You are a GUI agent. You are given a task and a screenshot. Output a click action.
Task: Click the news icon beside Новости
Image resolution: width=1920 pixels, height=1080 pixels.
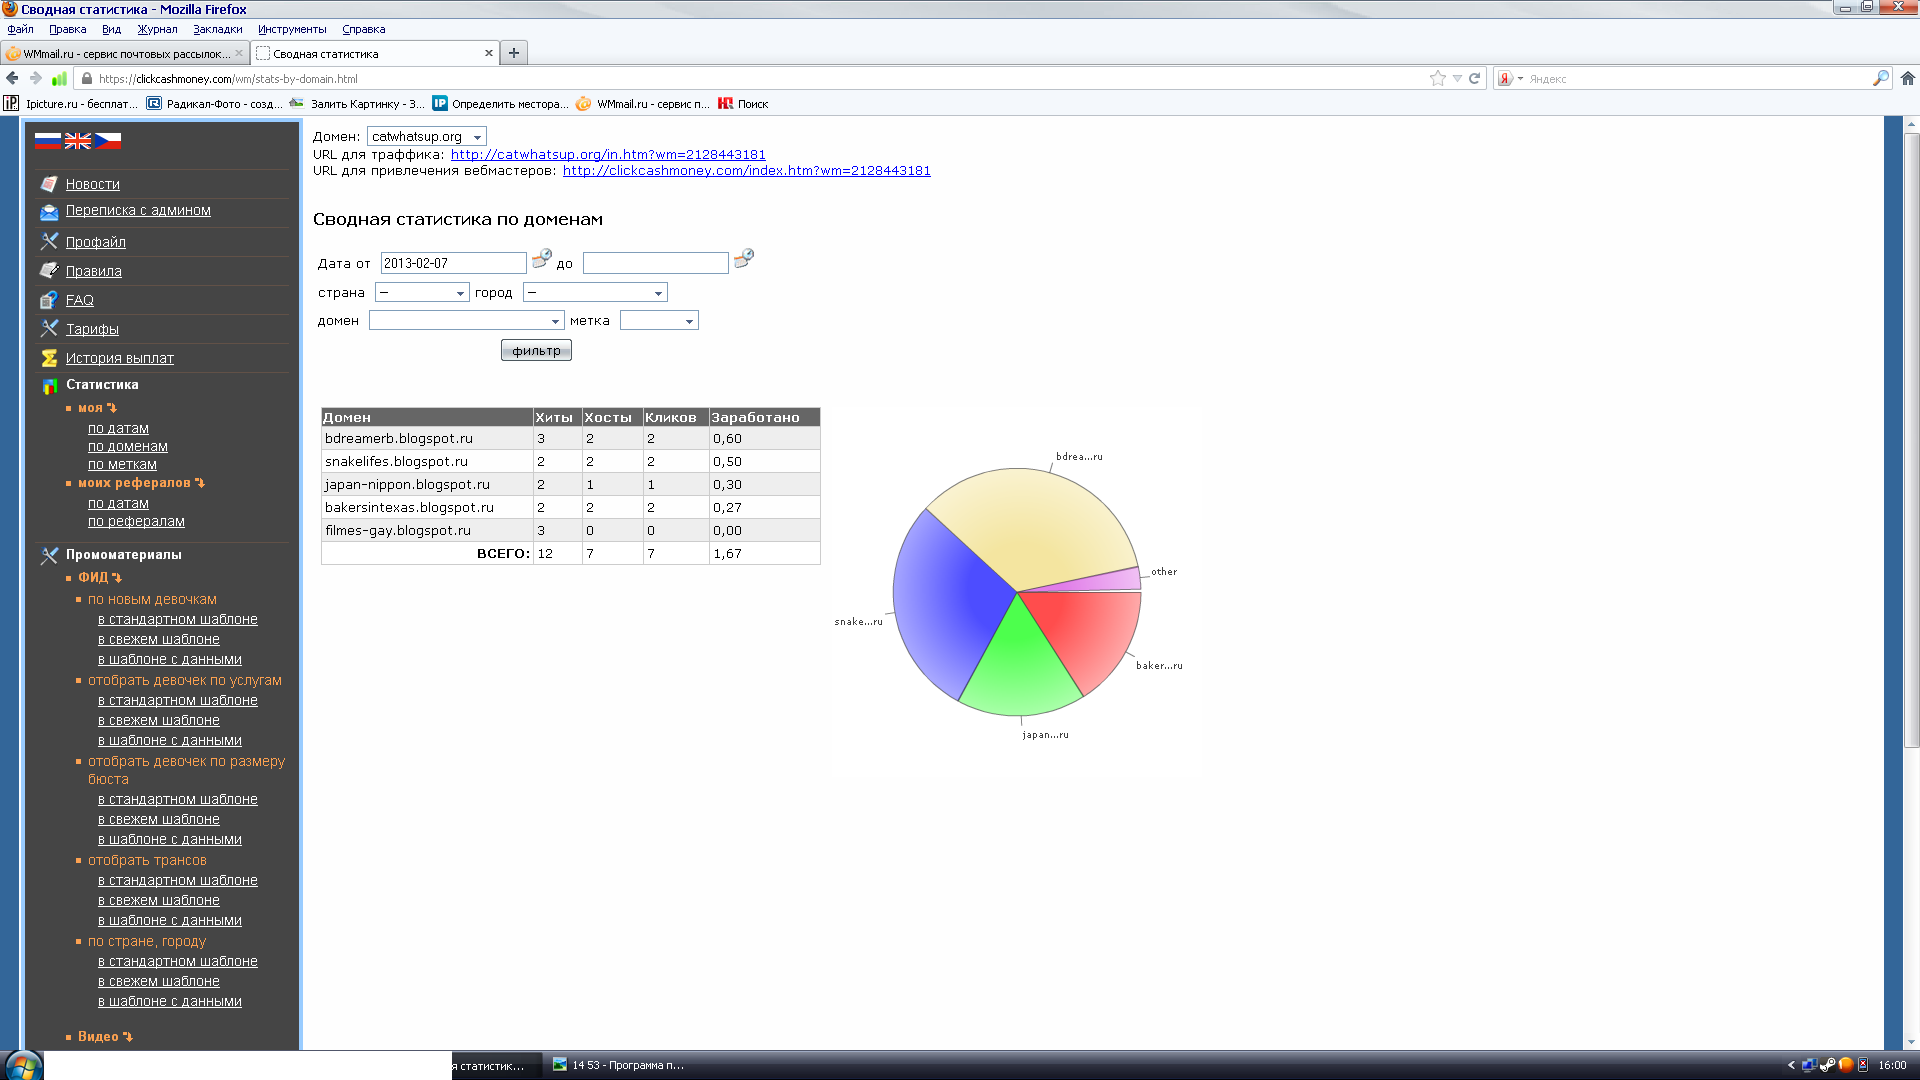coord(49,184)
